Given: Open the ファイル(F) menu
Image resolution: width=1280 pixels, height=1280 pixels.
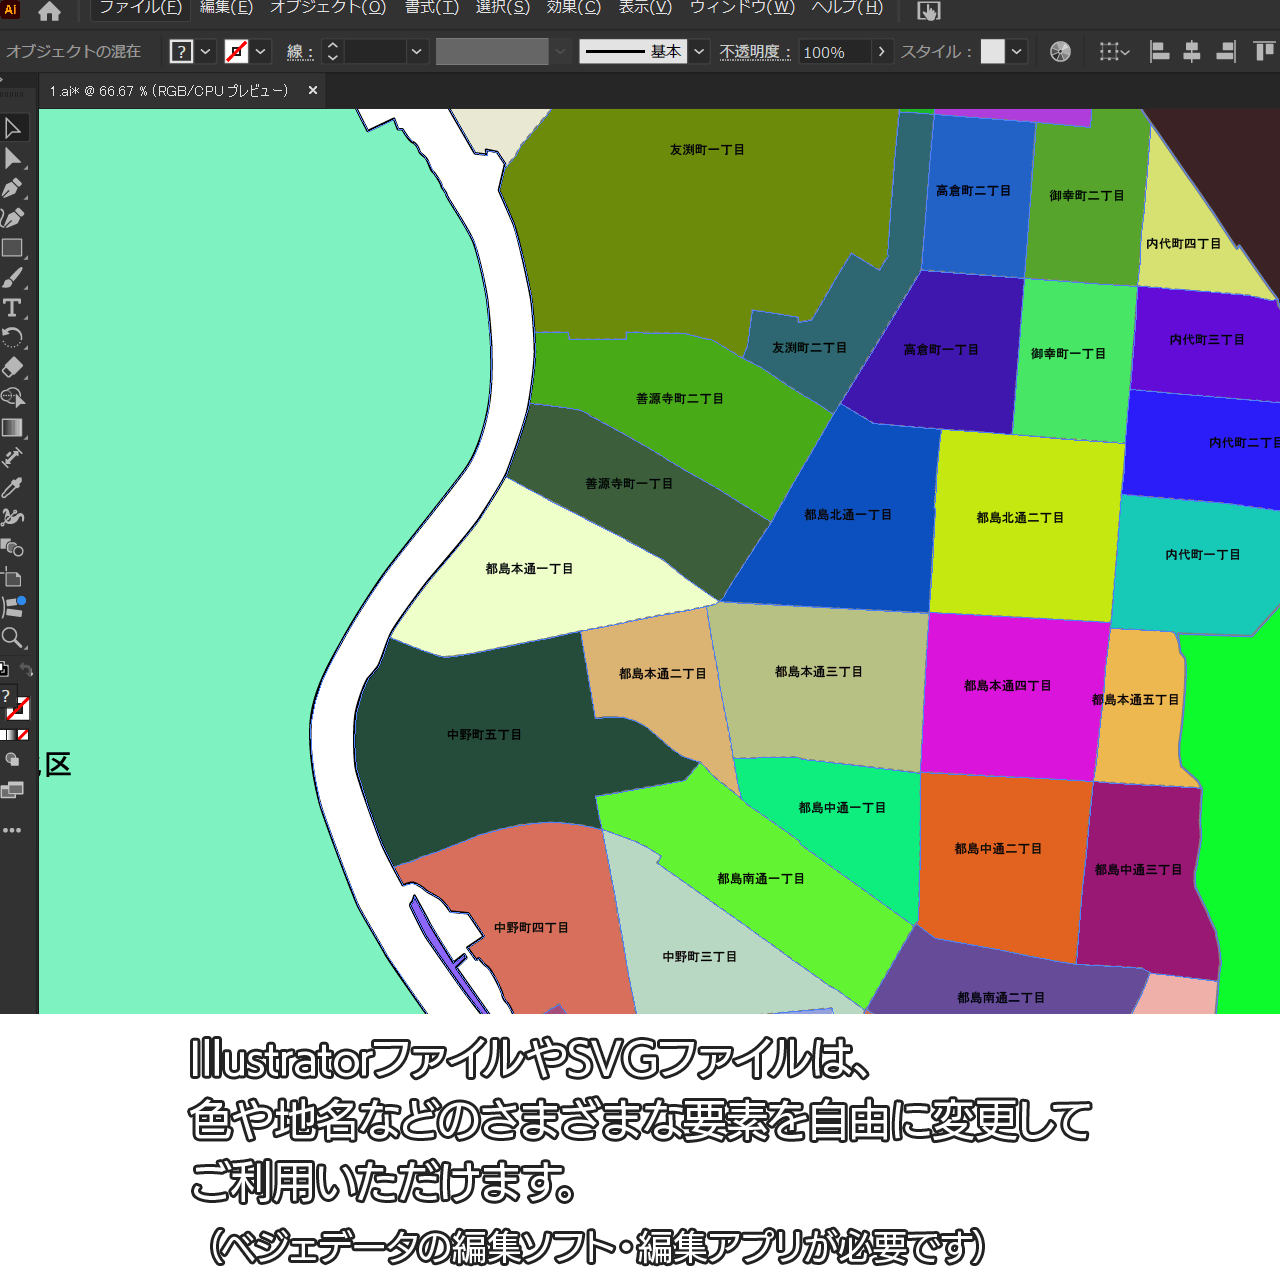Looking at the screenshot, I should (140, 8).
